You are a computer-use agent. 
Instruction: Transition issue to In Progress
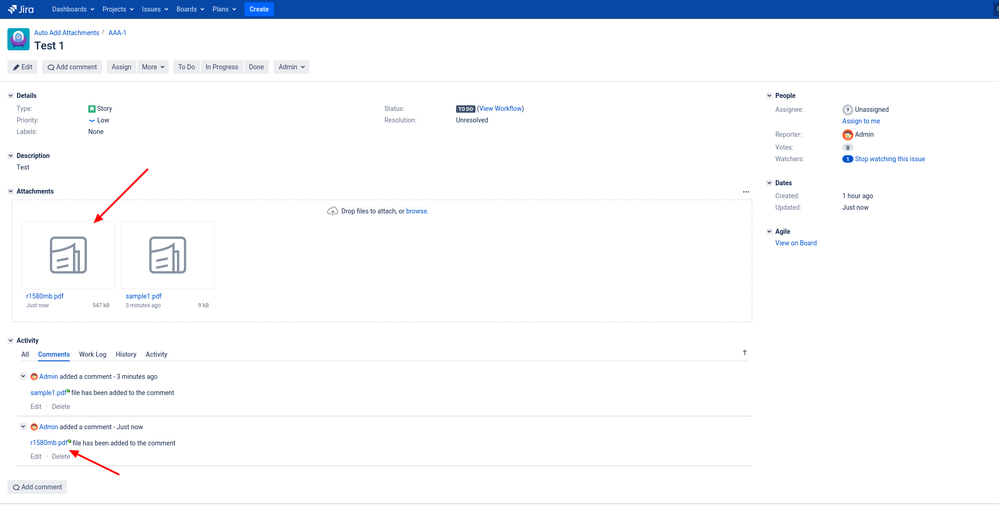coord(222,67)
